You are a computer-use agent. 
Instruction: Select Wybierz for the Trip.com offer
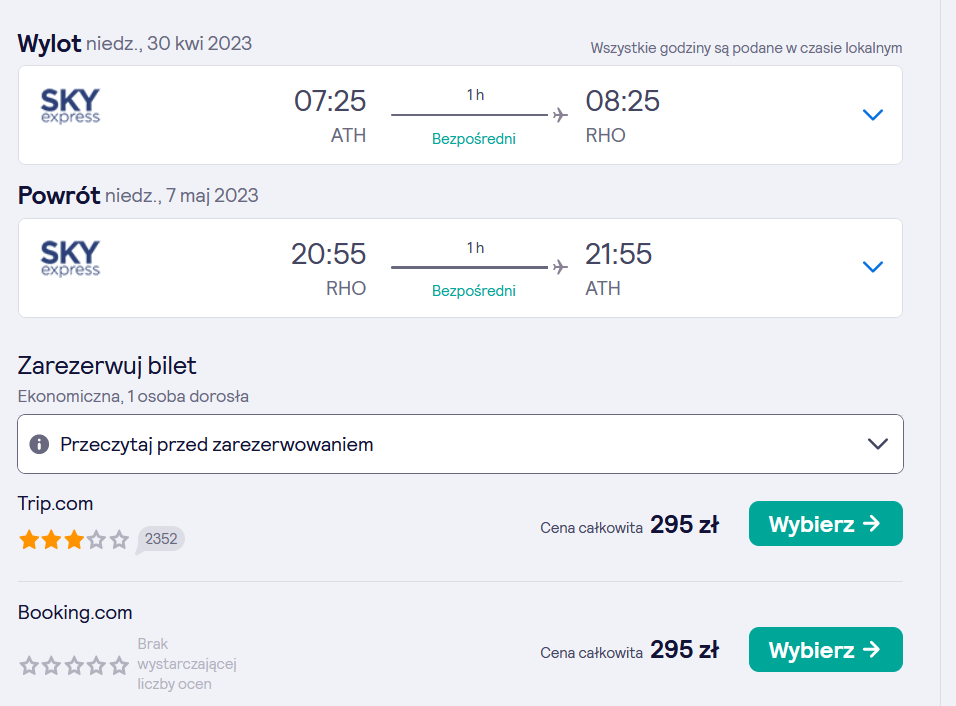(x=826, y=524)
